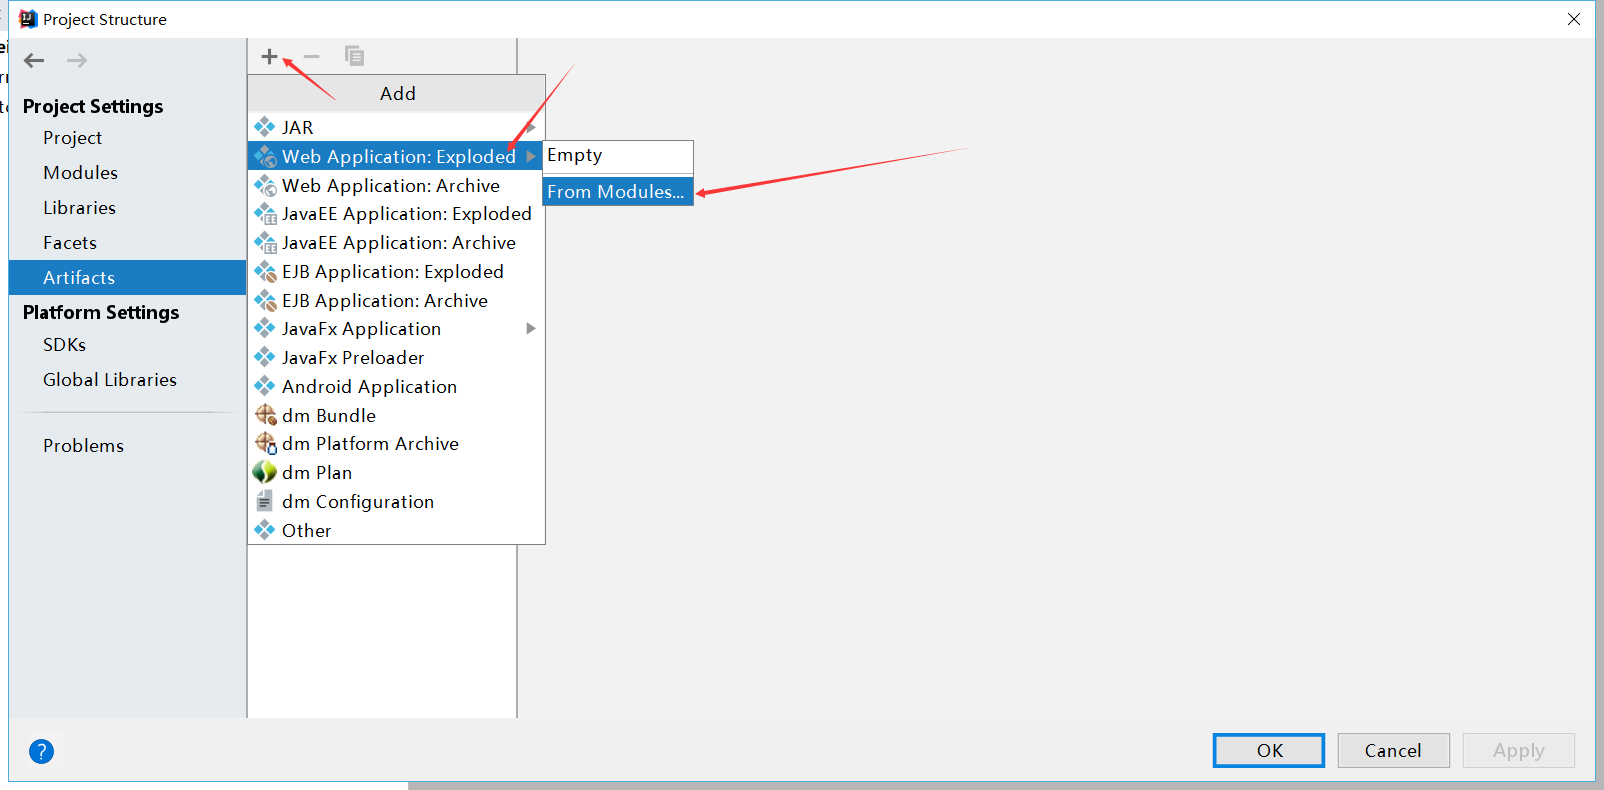Select Android Application menu entry
Viewport: 1604px width, 790px height.
396,386
